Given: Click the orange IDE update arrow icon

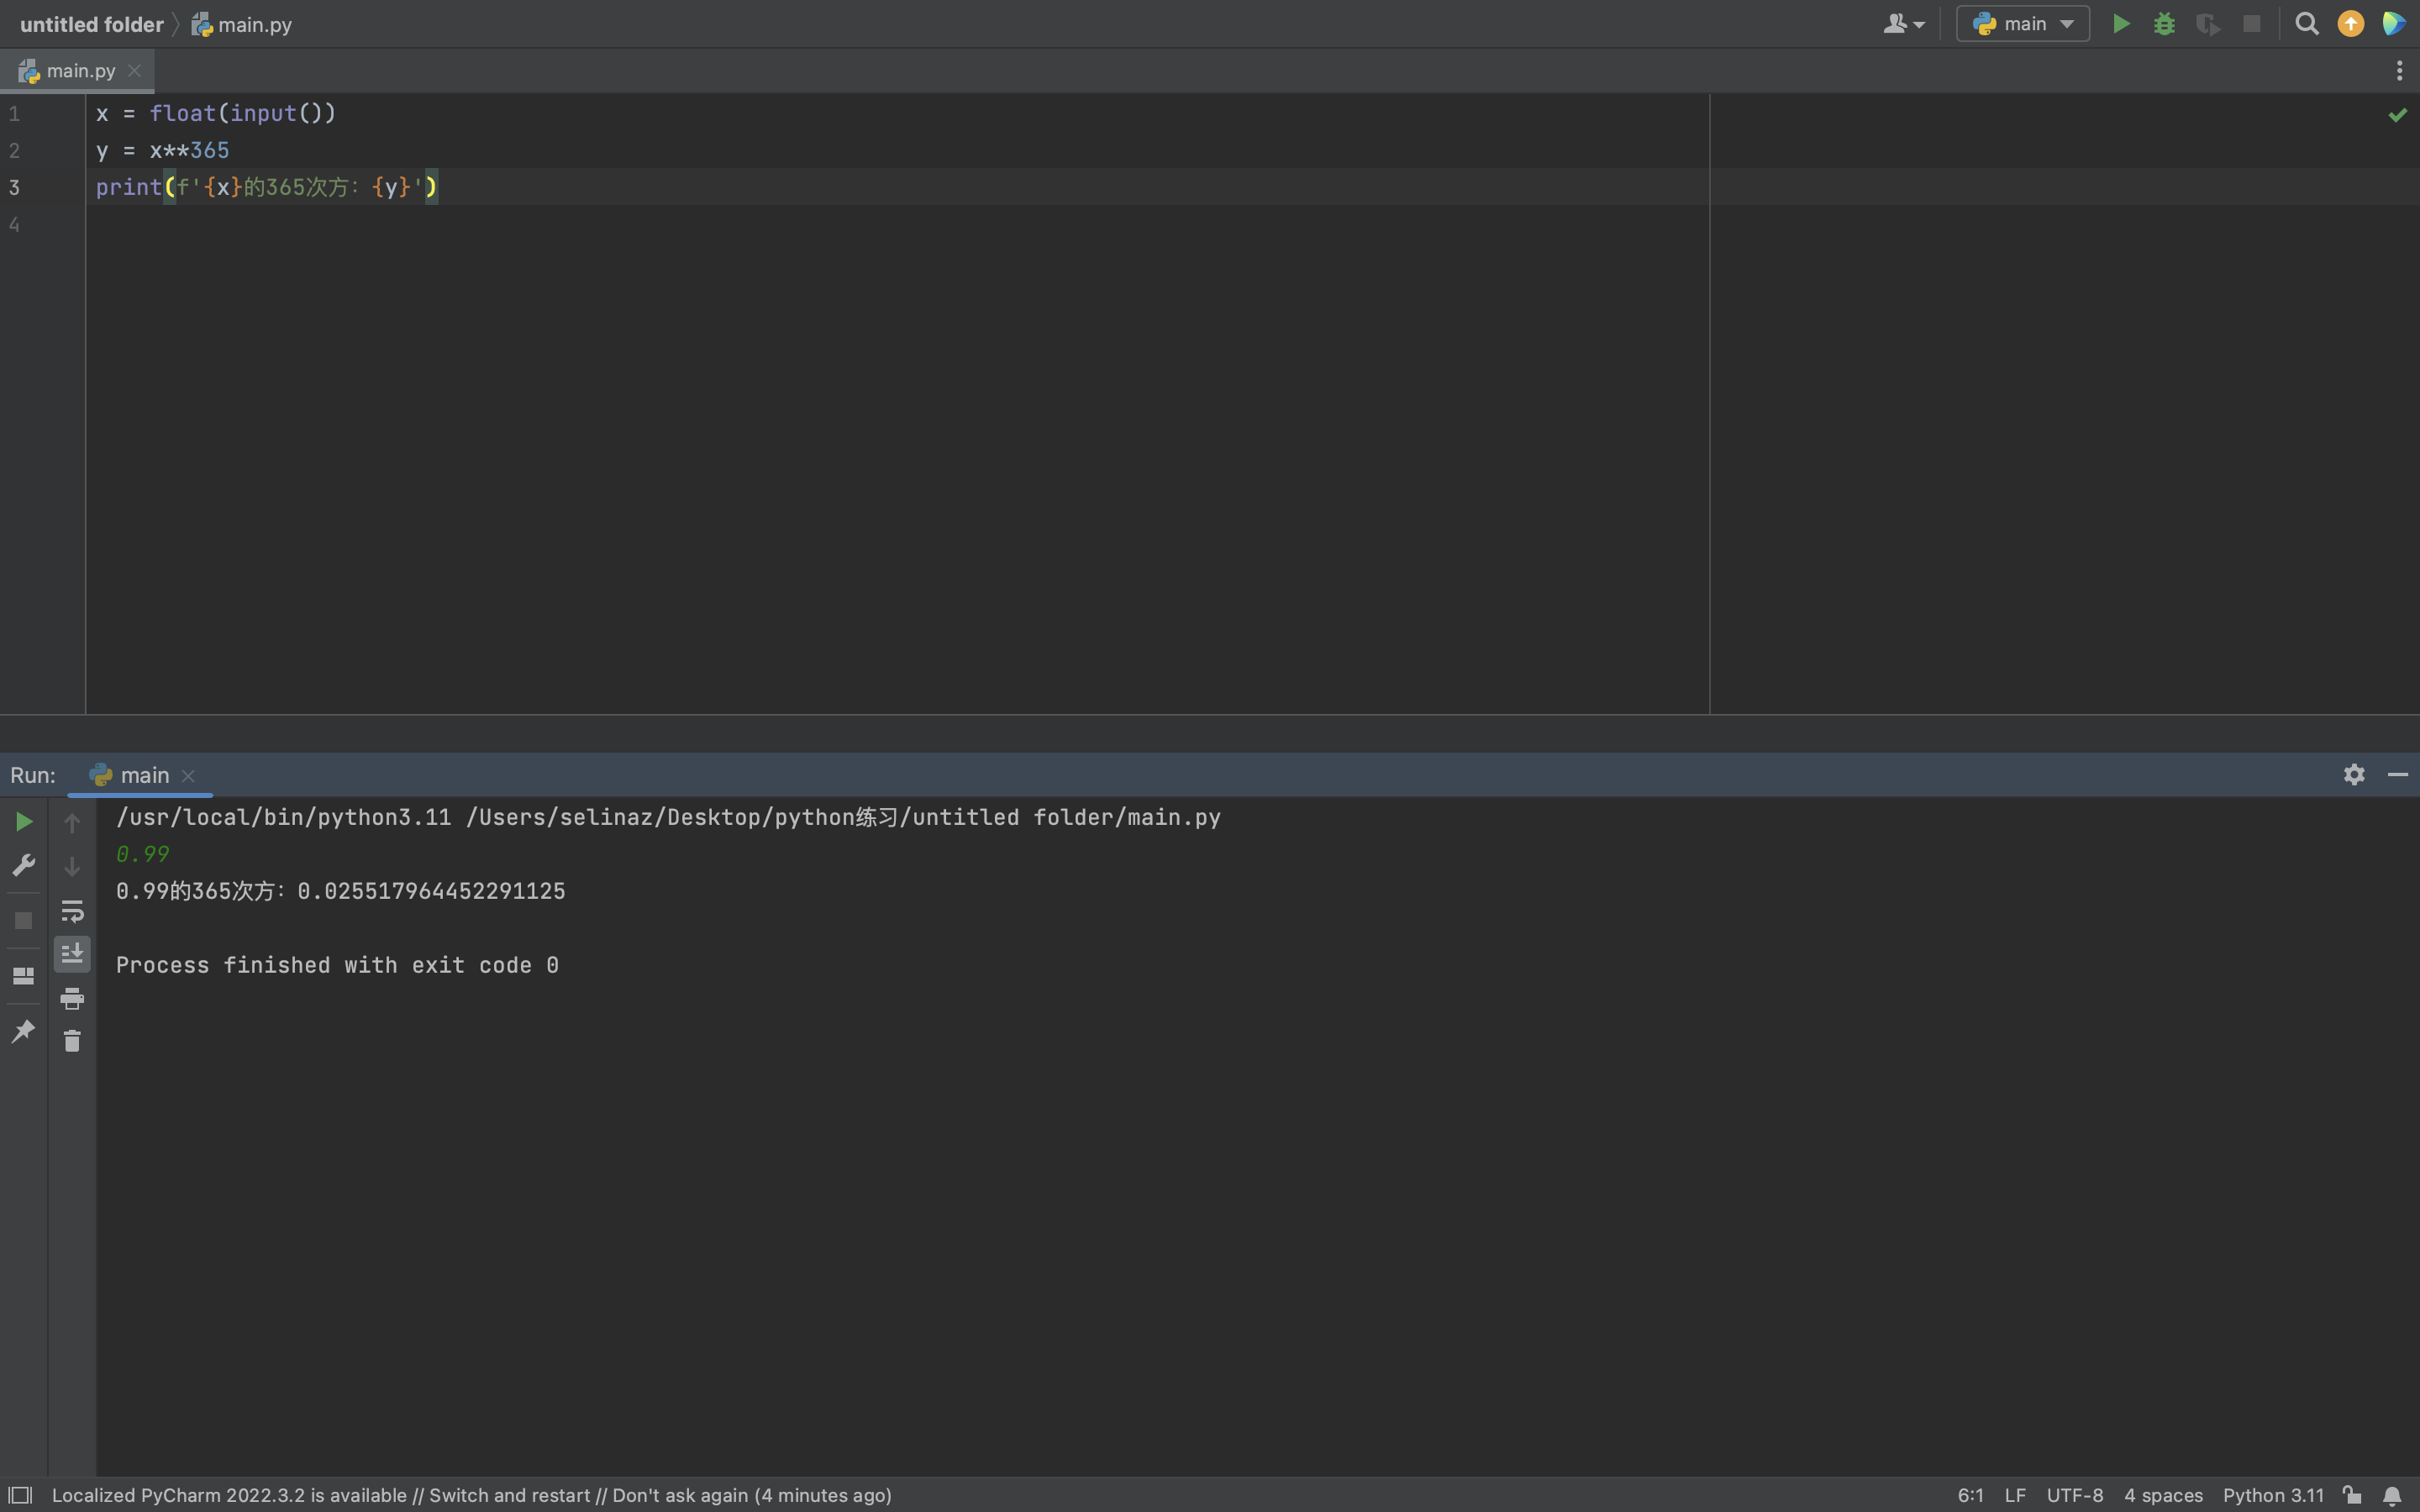Looking at the screenshot, I should click(x=2350, y=24).
